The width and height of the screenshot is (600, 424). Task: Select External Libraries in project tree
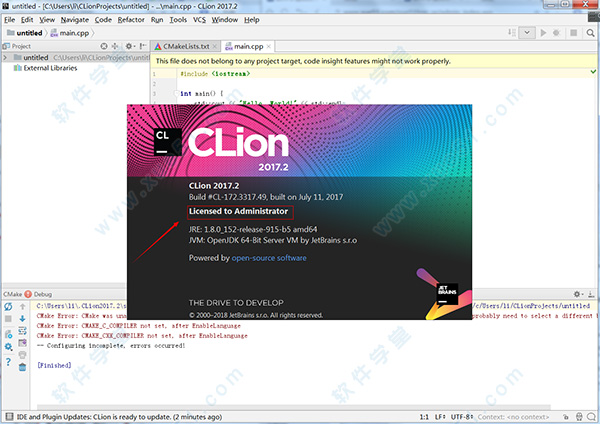[45, 68]
